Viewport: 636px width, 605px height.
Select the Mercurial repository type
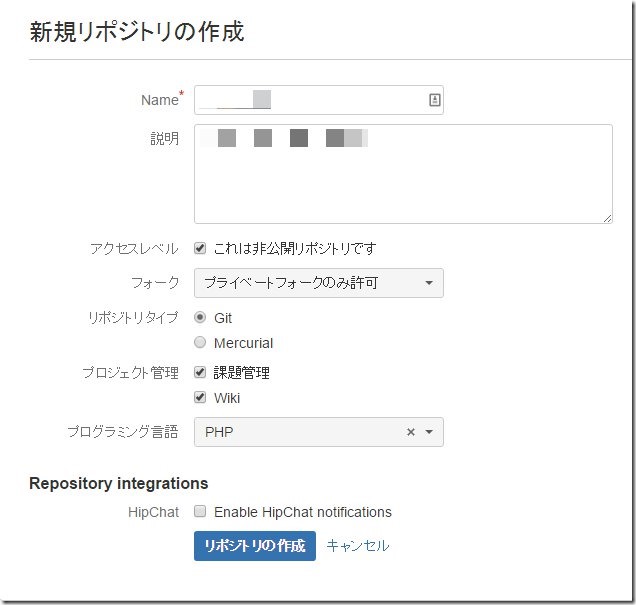[x=200, y=342]
